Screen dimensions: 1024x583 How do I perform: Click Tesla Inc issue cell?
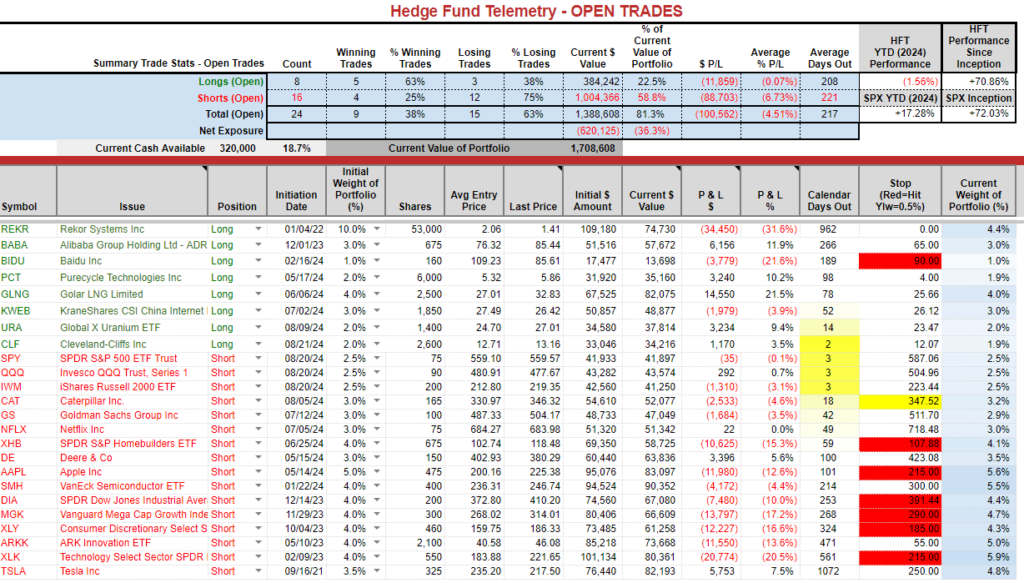[x=133, y=571]
